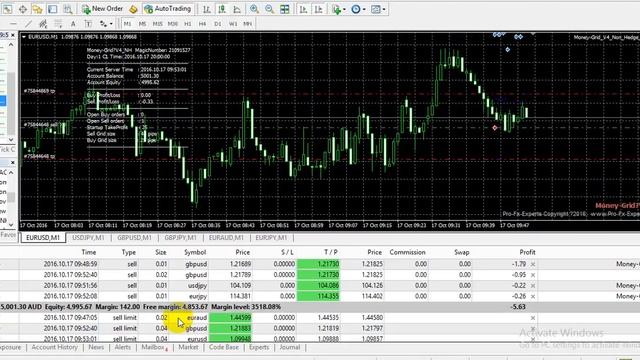Switch to M30 timeframe
This screenshot has height=360, width=640.
click(x=173, y=24)
